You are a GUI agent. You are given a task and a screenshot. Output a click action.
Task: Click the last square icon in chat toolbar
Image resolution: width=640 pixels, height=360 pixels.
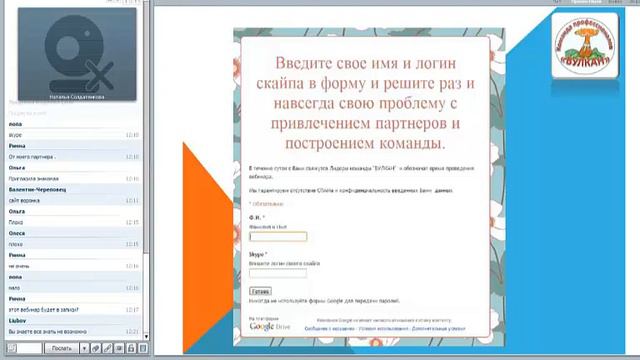[143, 348]
